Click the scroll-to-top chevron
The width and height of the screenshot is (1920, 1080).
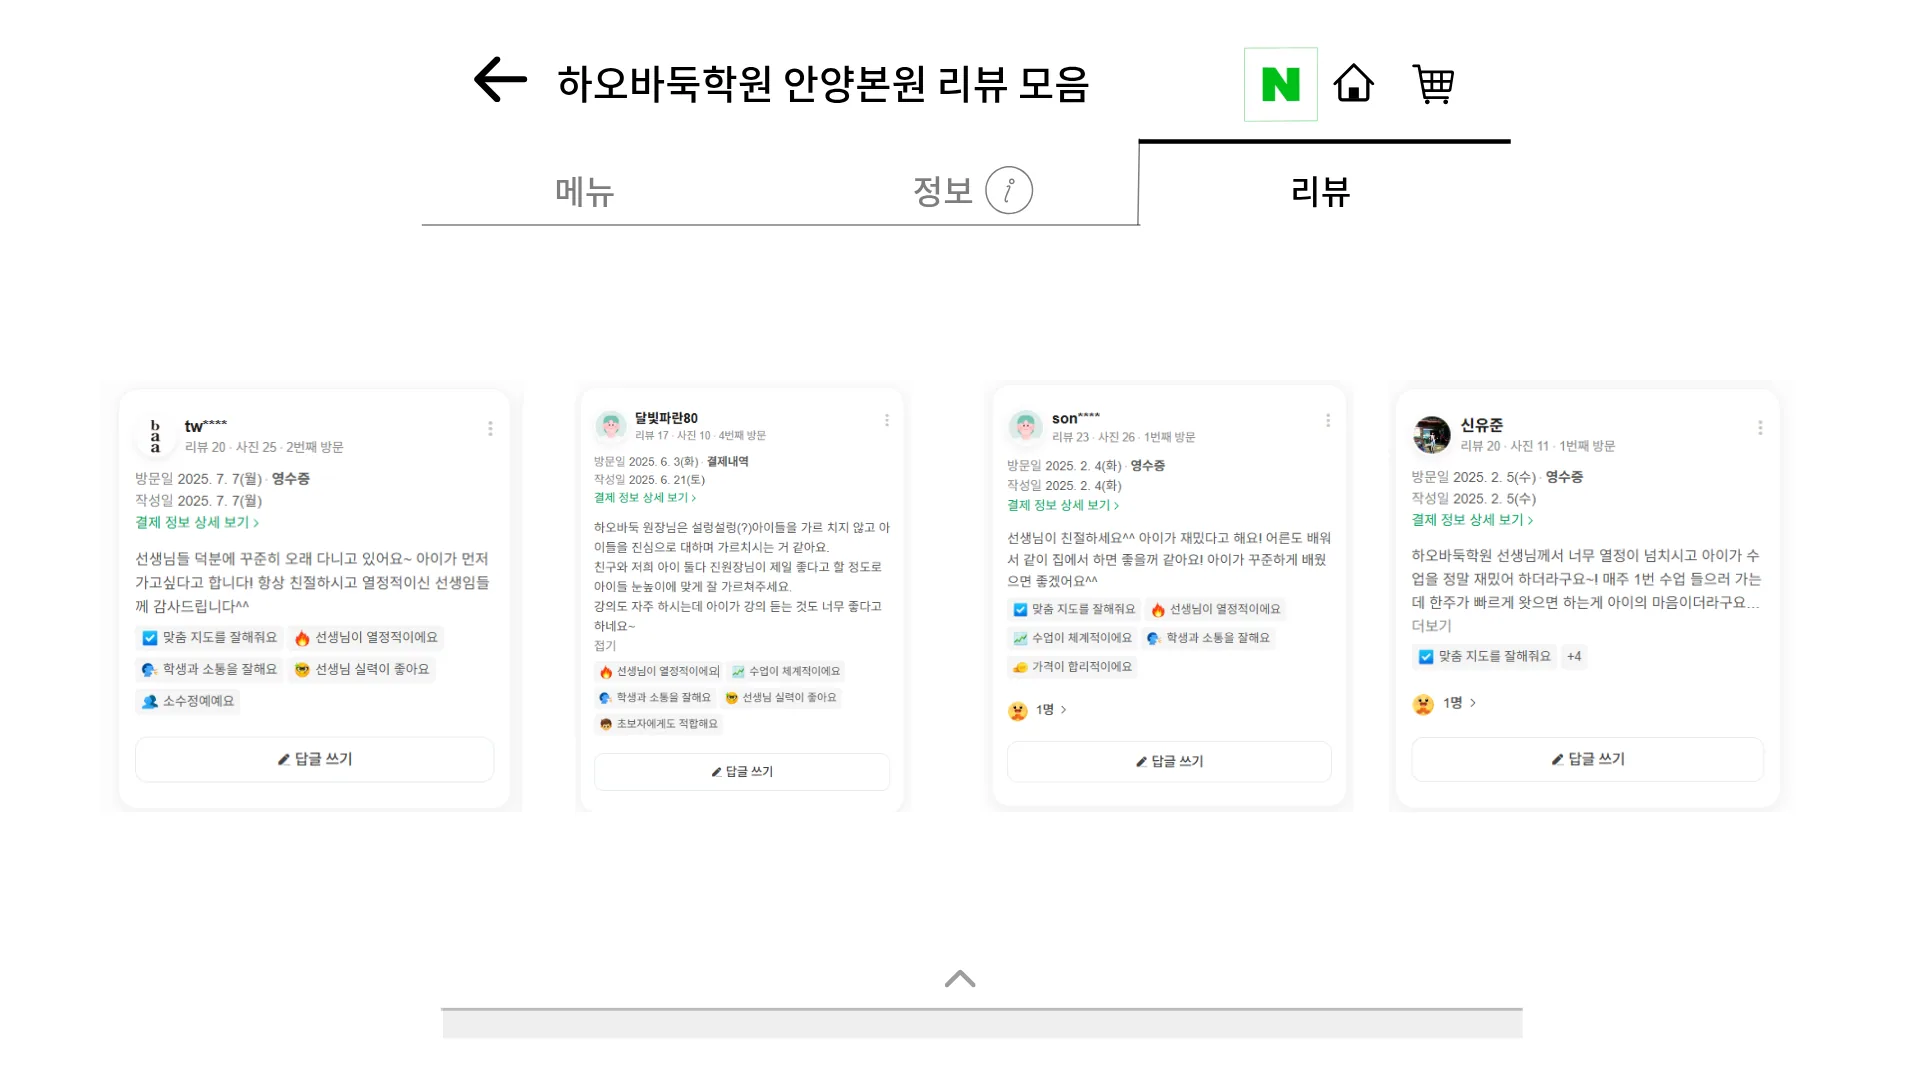click(x=959, y=978)
